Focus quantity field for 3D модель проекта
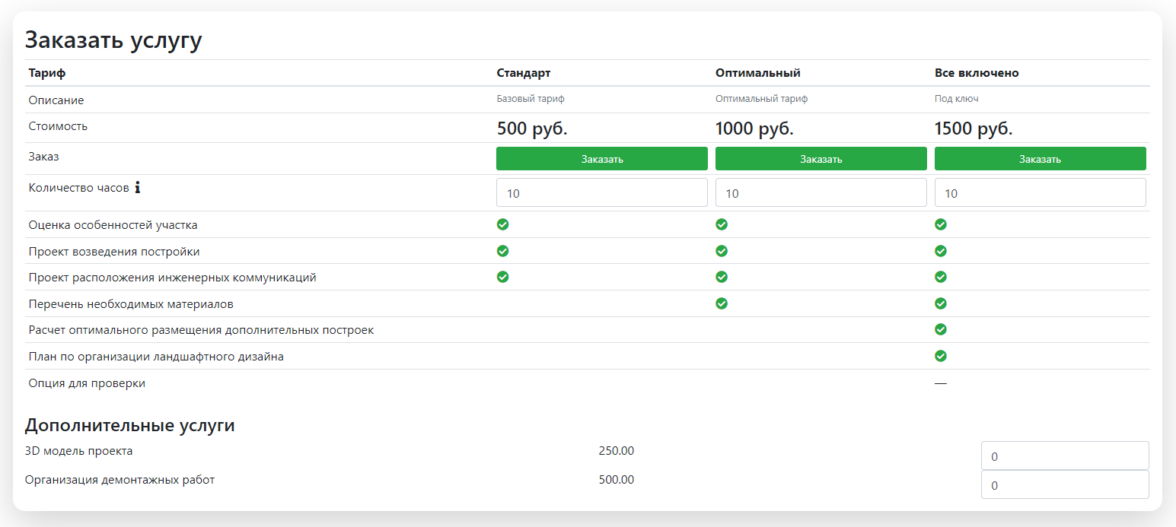Viewport: 1176px width, 527px height. [1064, 456]
